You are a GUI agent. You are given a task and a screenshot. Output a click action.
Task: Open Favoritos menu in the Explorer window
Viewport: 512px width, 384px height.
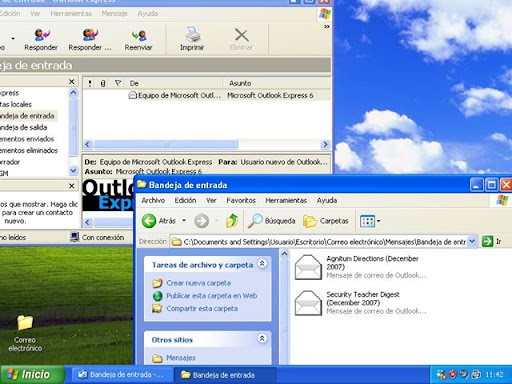pos(241,200)
